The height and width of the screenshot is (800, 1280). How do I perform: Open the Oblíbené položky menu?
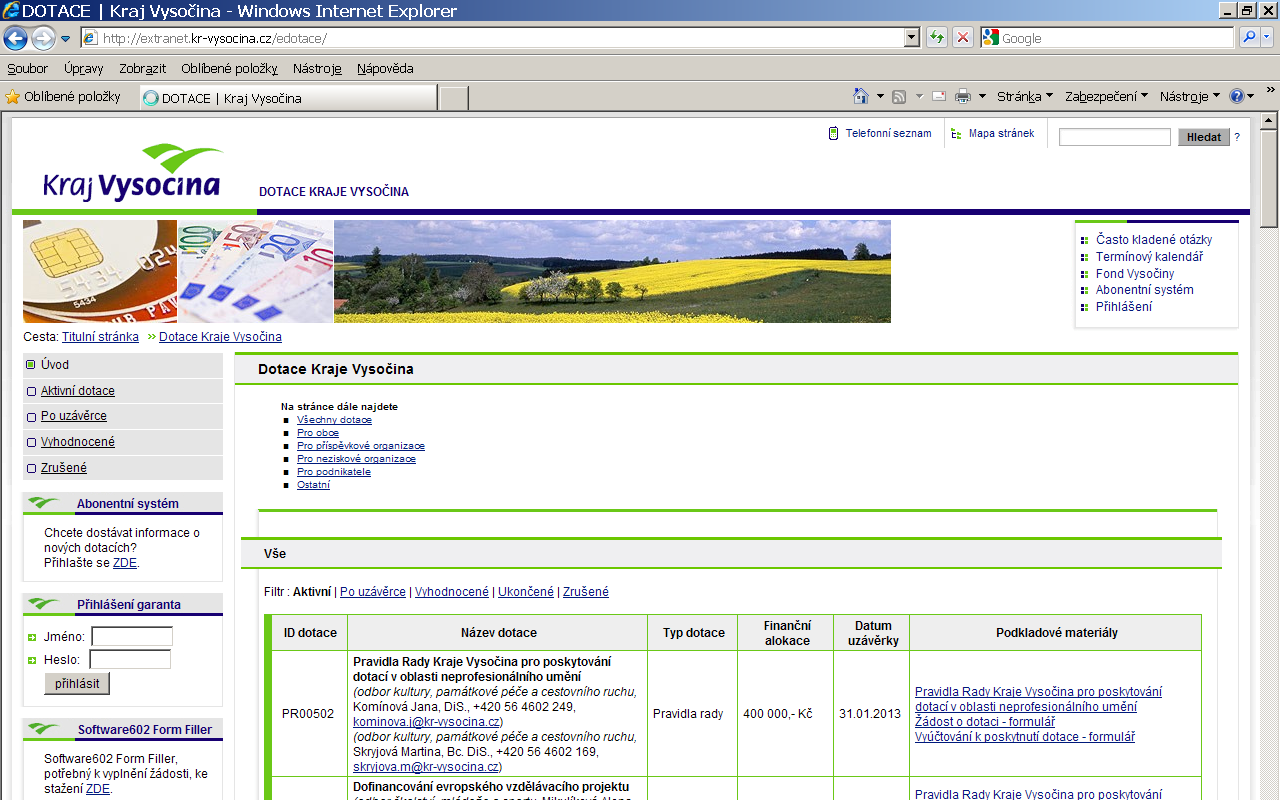coord(229,69)
